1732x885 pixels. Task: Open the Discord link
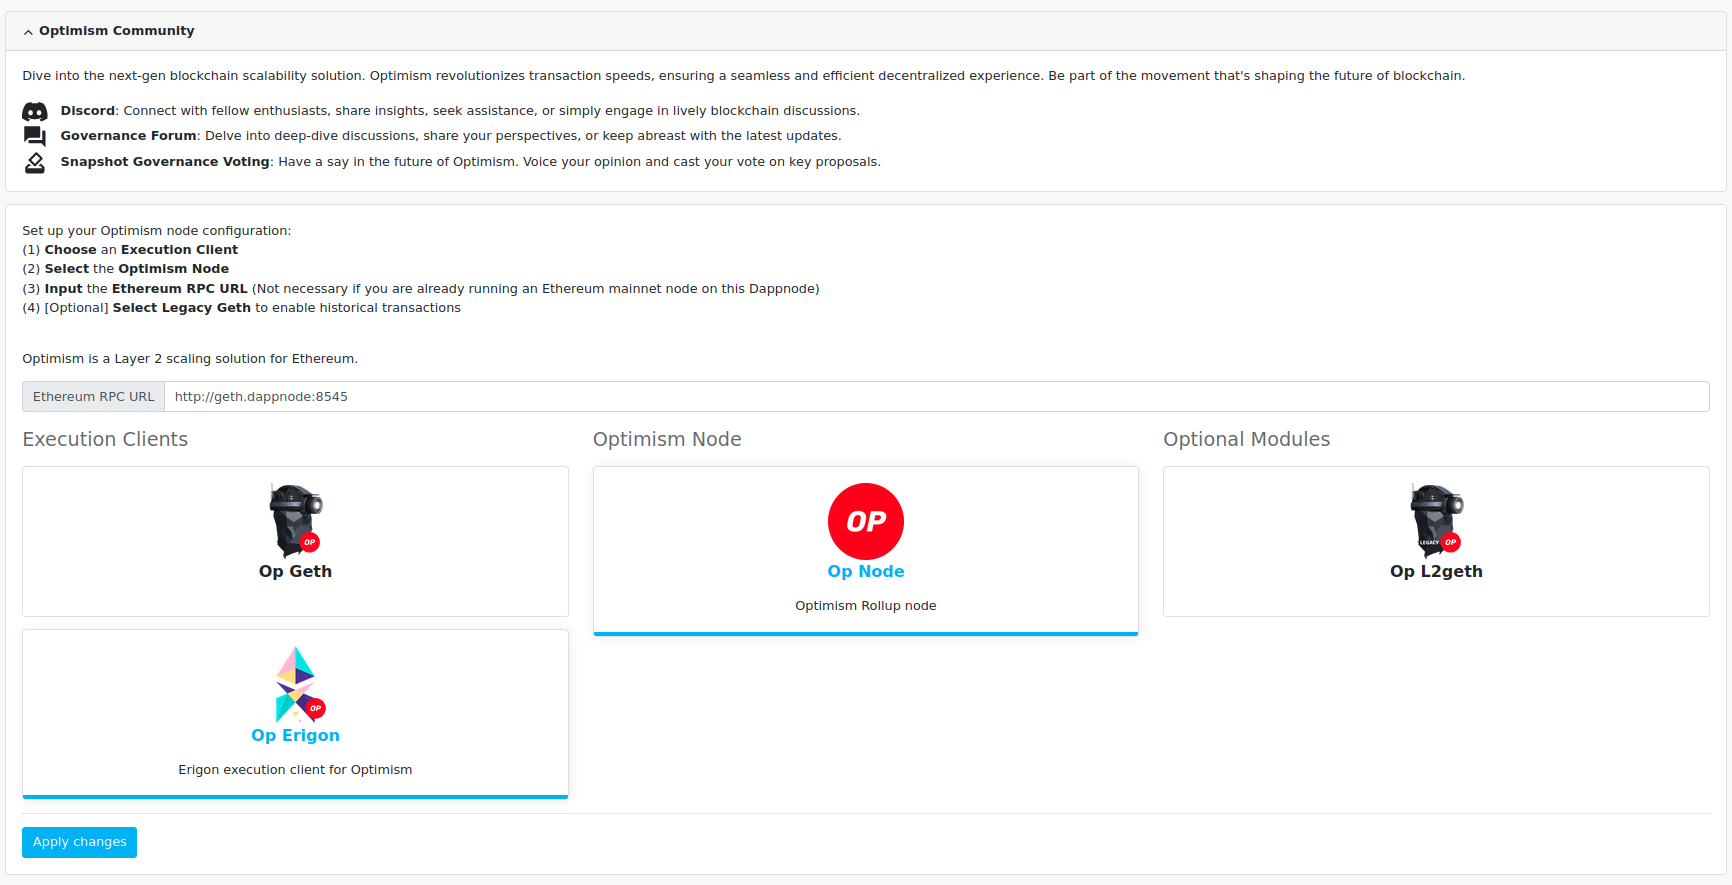click(88, 111)
